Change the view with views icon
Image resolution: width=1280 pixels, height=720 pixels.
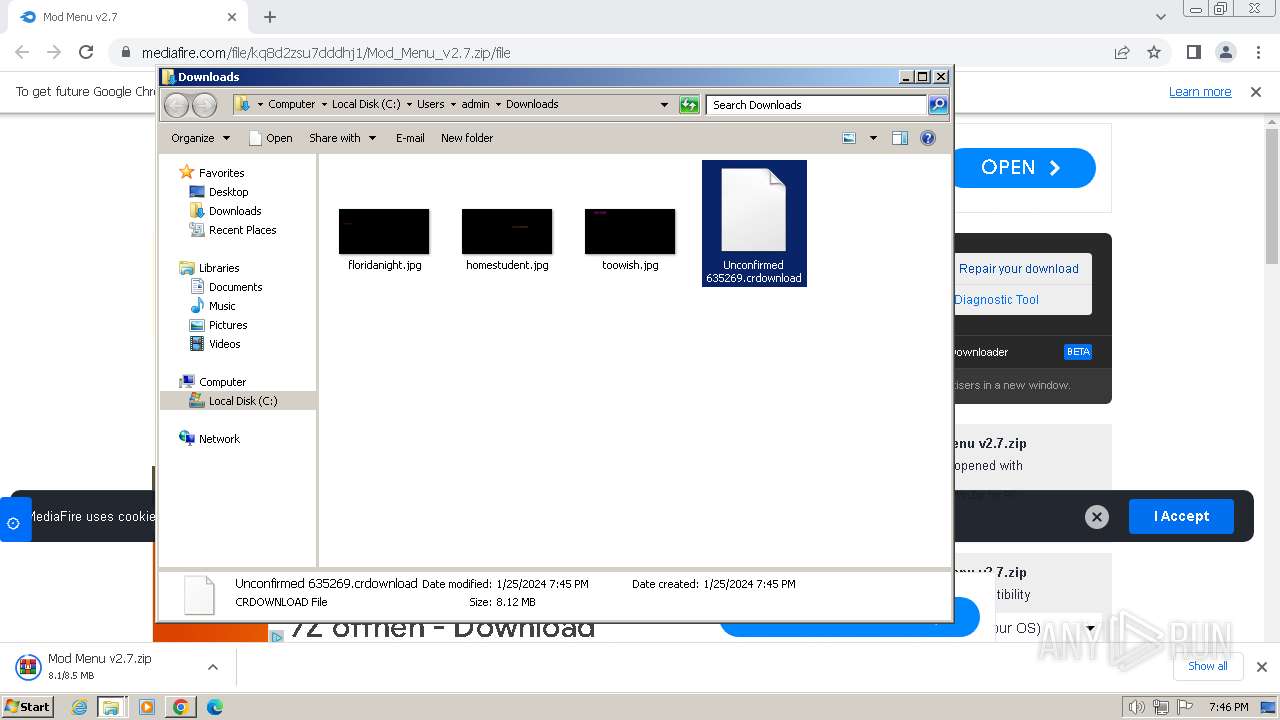pos(849,138)
